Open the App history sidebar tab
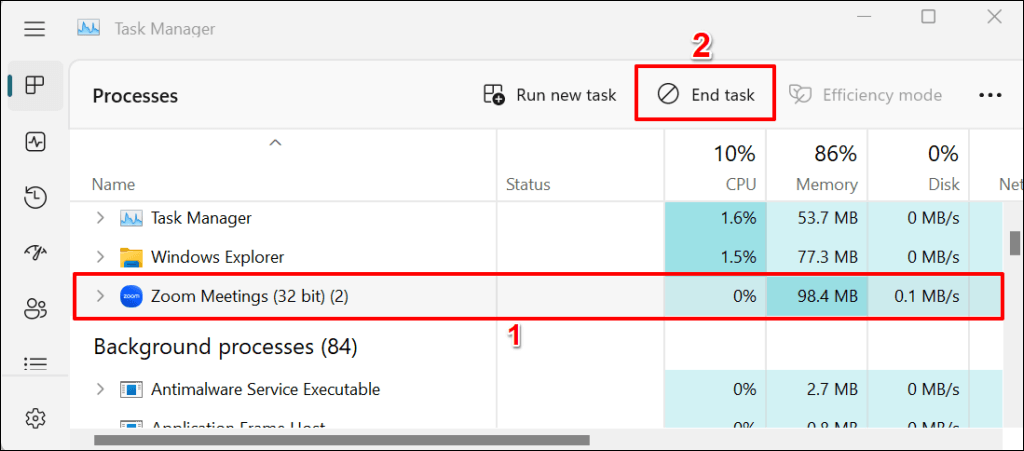The height and width of the screenshot is (451, 1024). pos(35,198)
